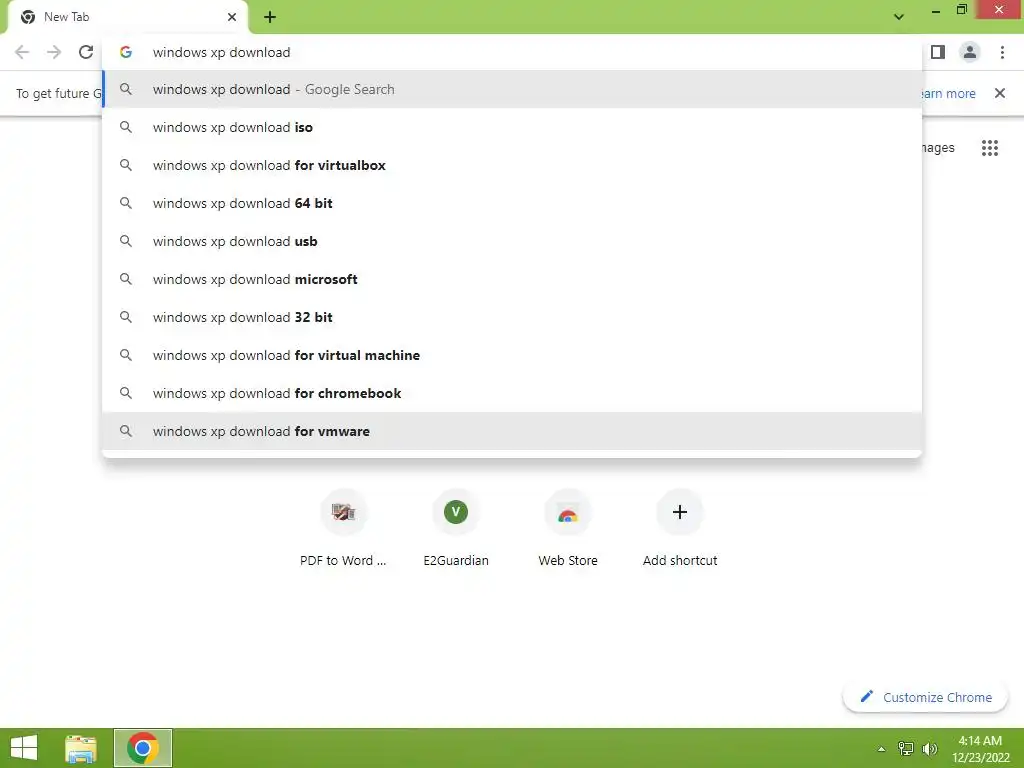Choose 'windows xp download for virtualbox' suggestion

[x=512, y=165]
